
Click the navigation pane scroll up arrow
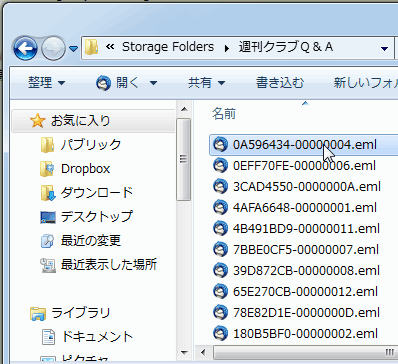point(184,109)
